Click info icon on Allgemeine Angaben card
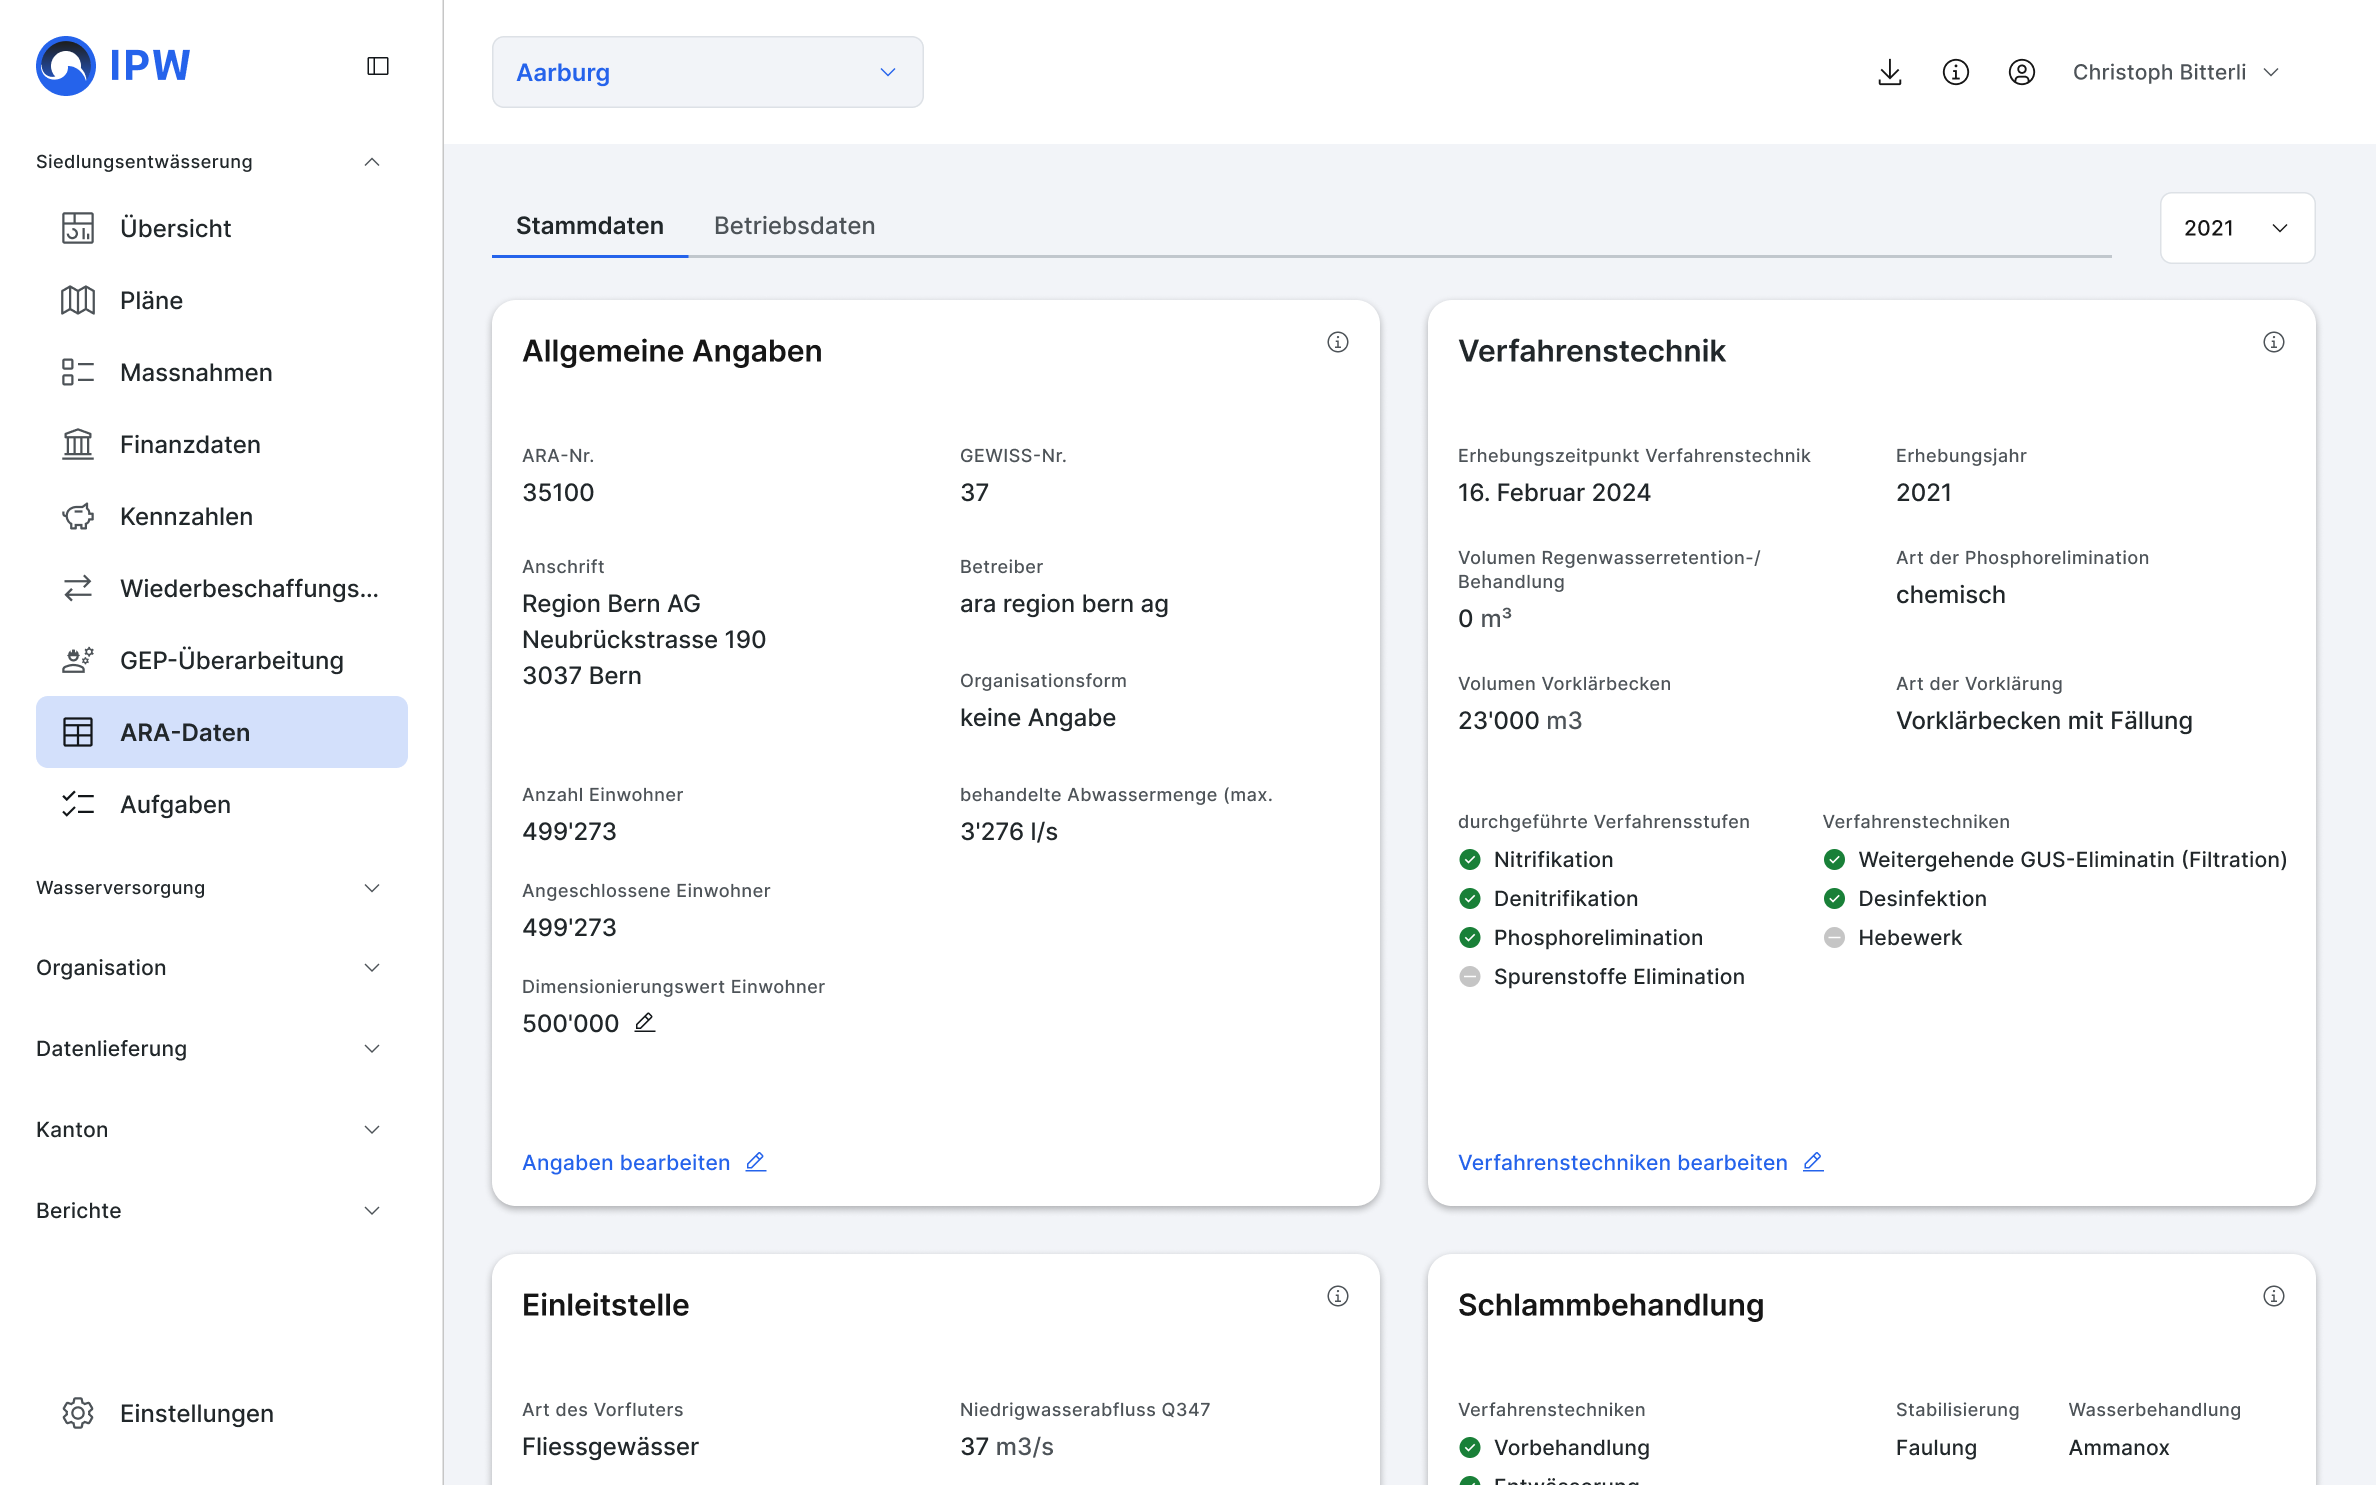 pyautogui.click(x=1337, y=342)
